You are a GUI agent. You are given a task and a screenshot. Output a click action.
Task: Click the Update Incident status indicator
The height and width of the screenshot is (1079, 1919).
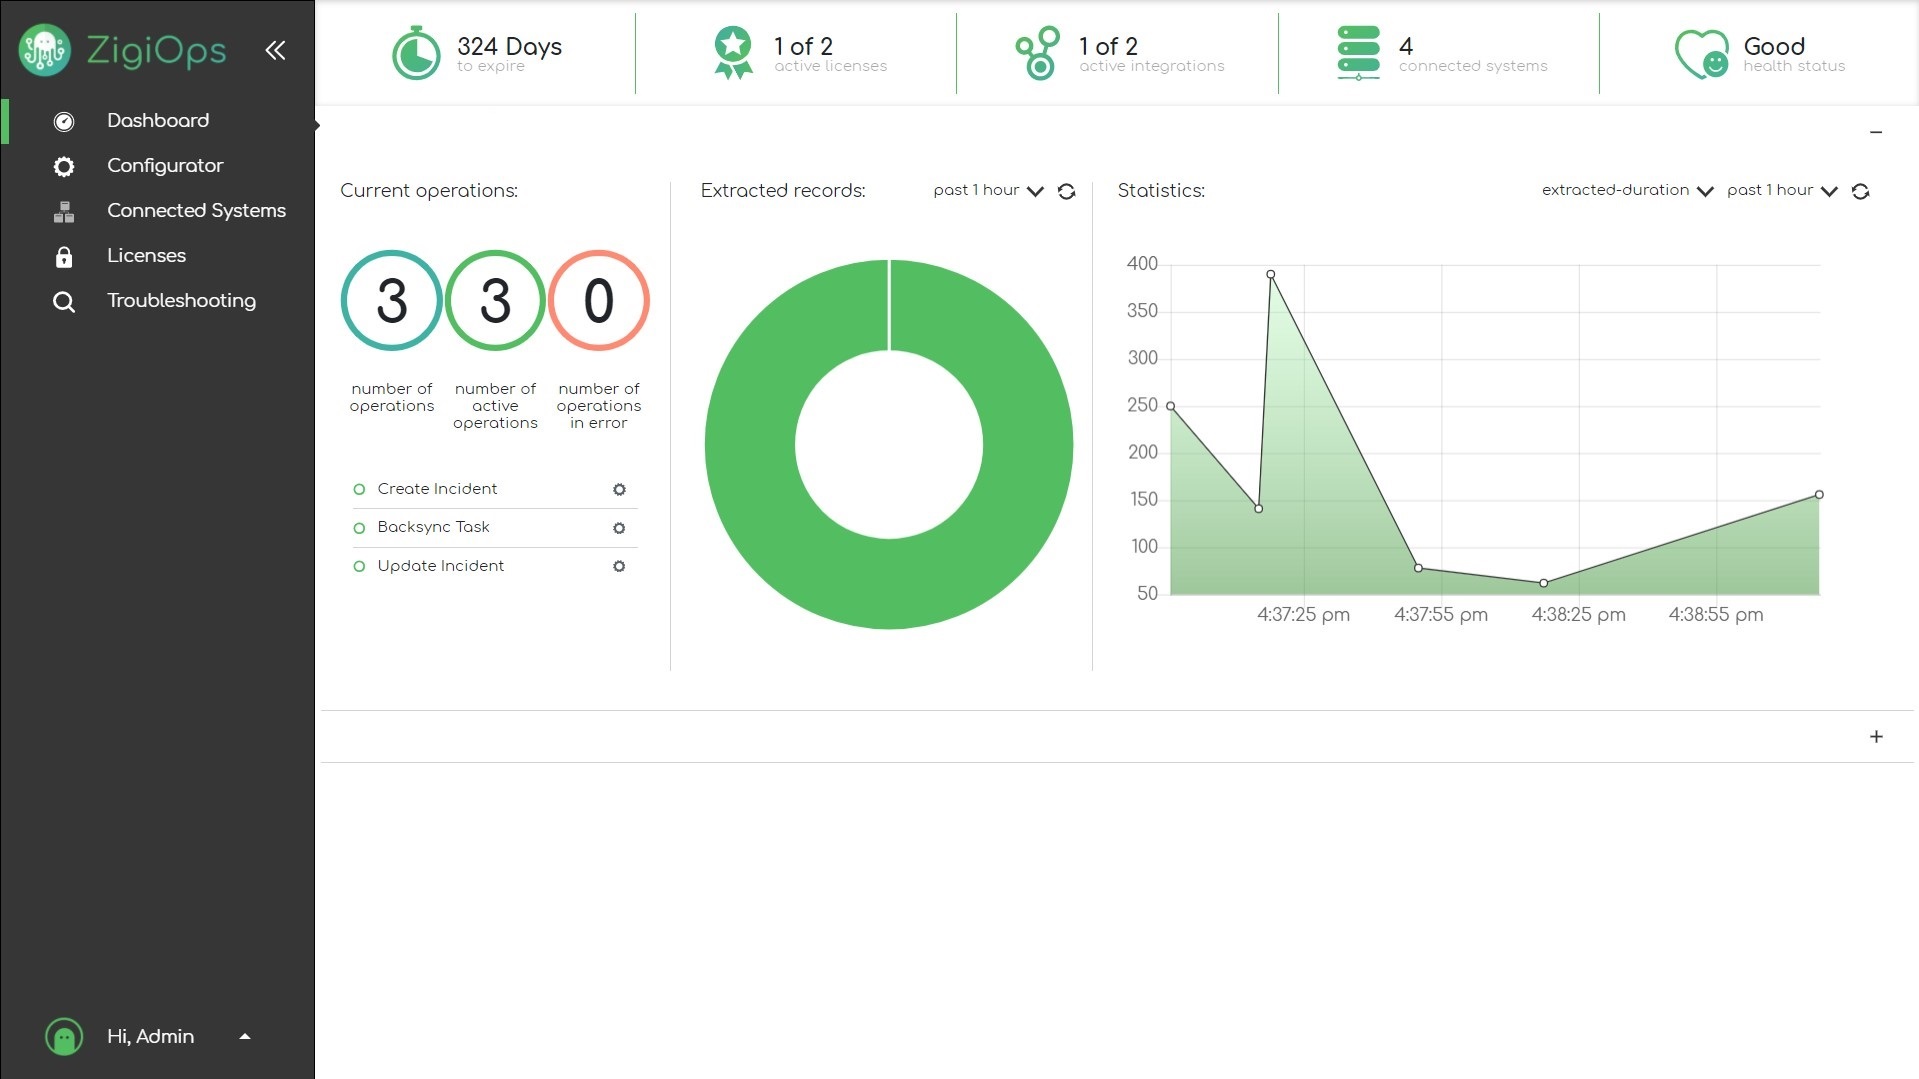pos(359,565)
